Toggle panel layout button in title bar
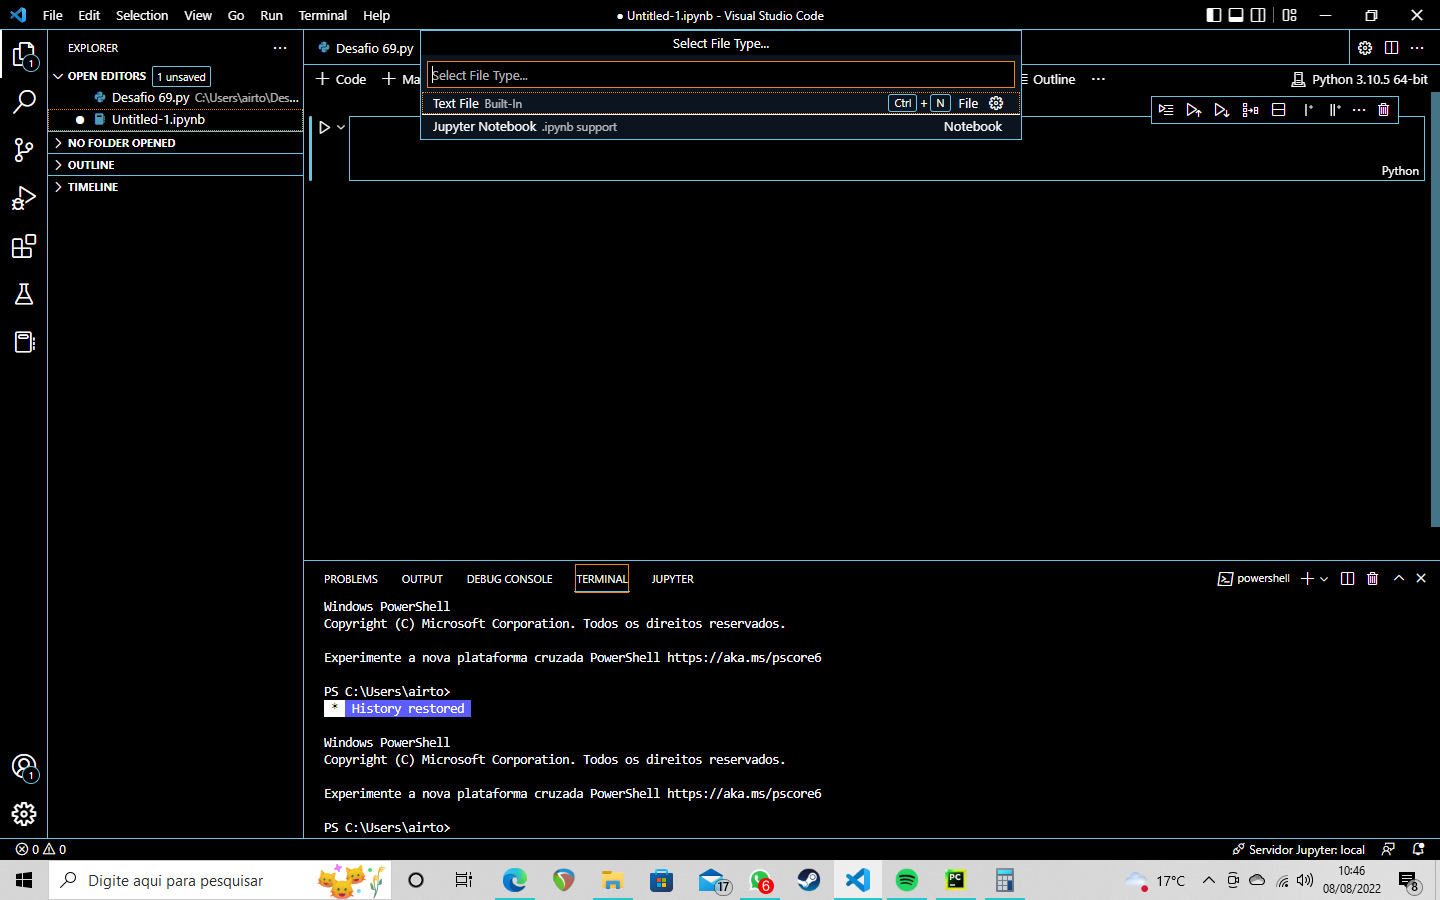Viewport: 1440px width, 900px height. pos(1236,15)
